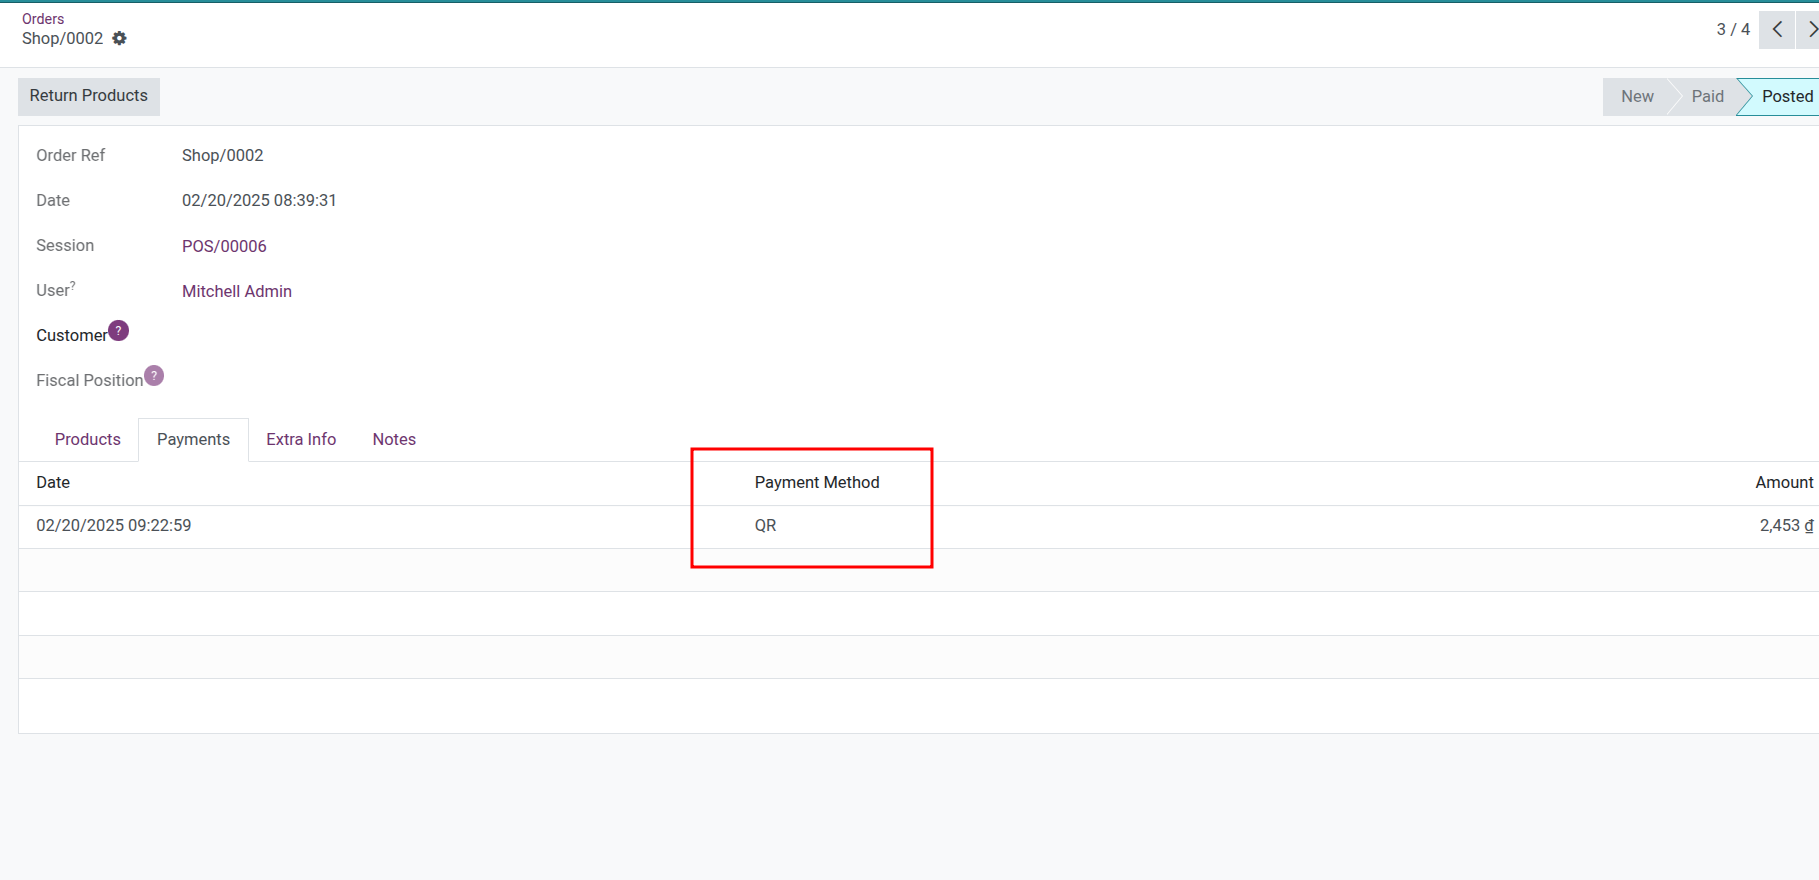Viewport: 1819px width, 880px height.
Task: Click the Return Products button
Action: click(89, 96)
